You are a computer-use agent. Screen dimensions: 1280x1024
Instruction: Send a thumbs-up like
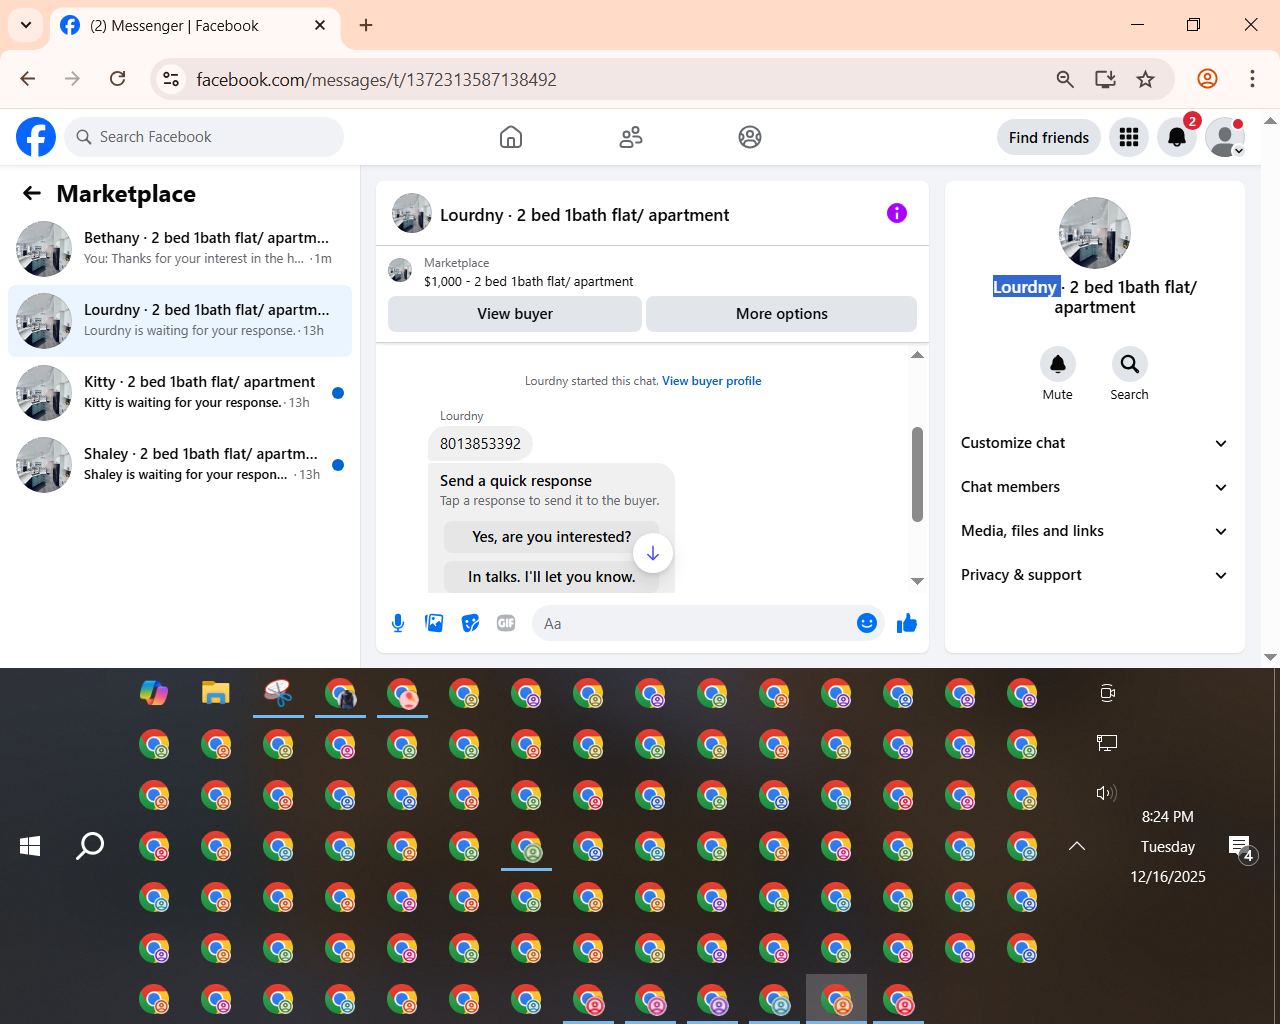point(907,624)
